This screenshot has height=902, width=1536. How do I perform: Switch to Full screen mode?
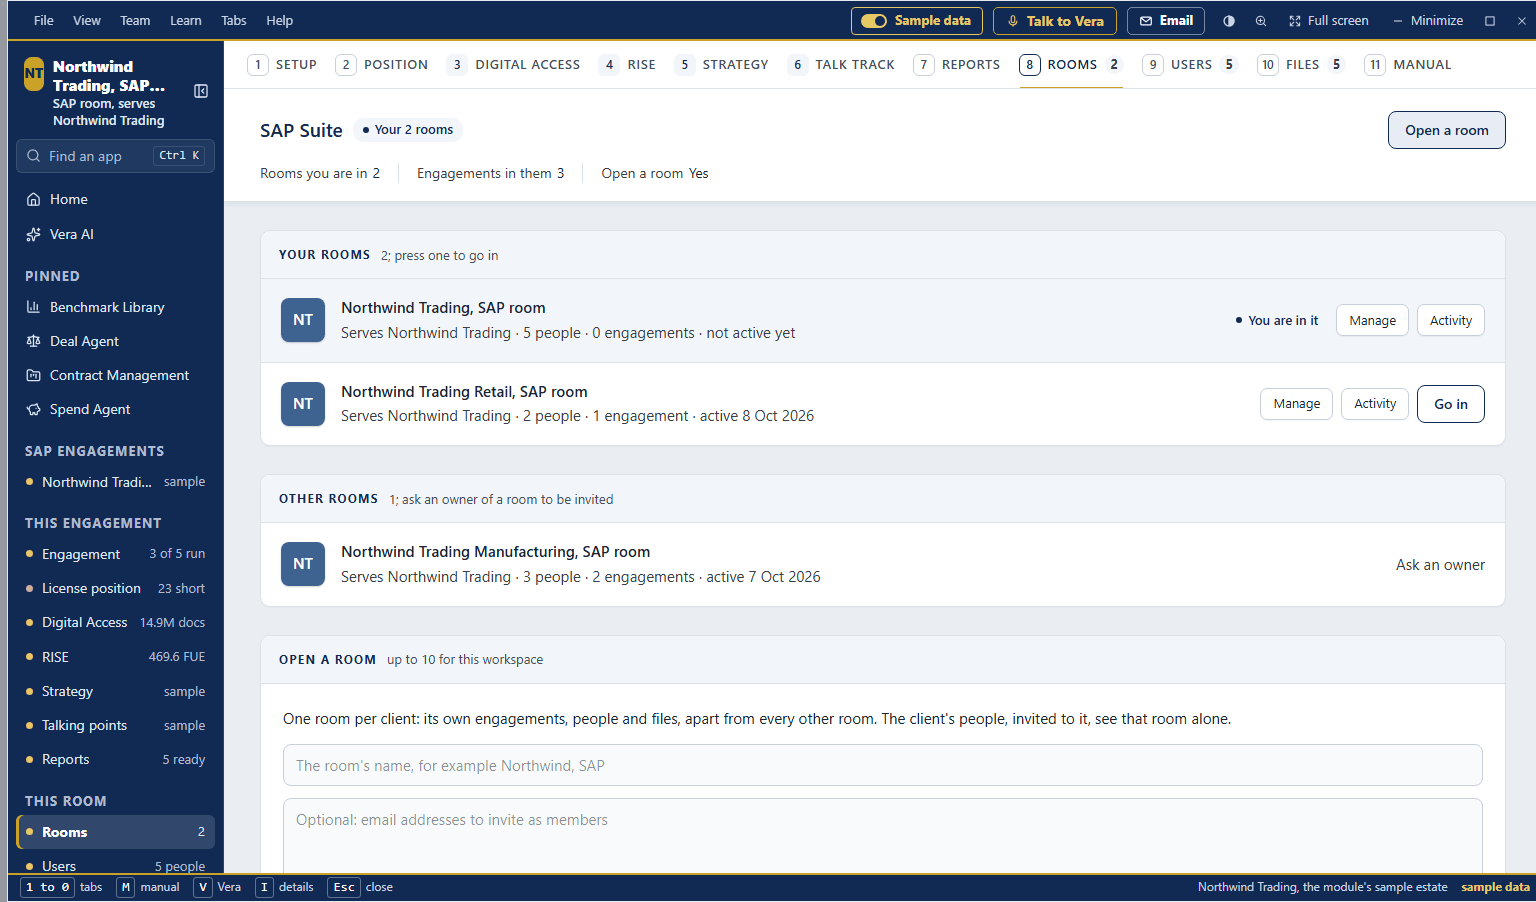click(1328, 21)
